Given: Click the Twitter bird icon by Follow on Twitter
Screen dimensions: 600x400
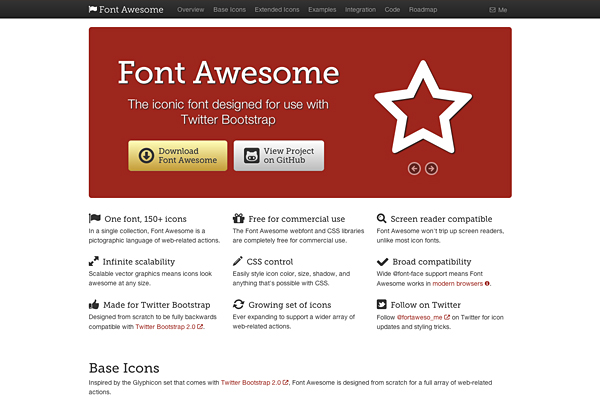Looking at the screenshot, I should [x=382, y=304].
